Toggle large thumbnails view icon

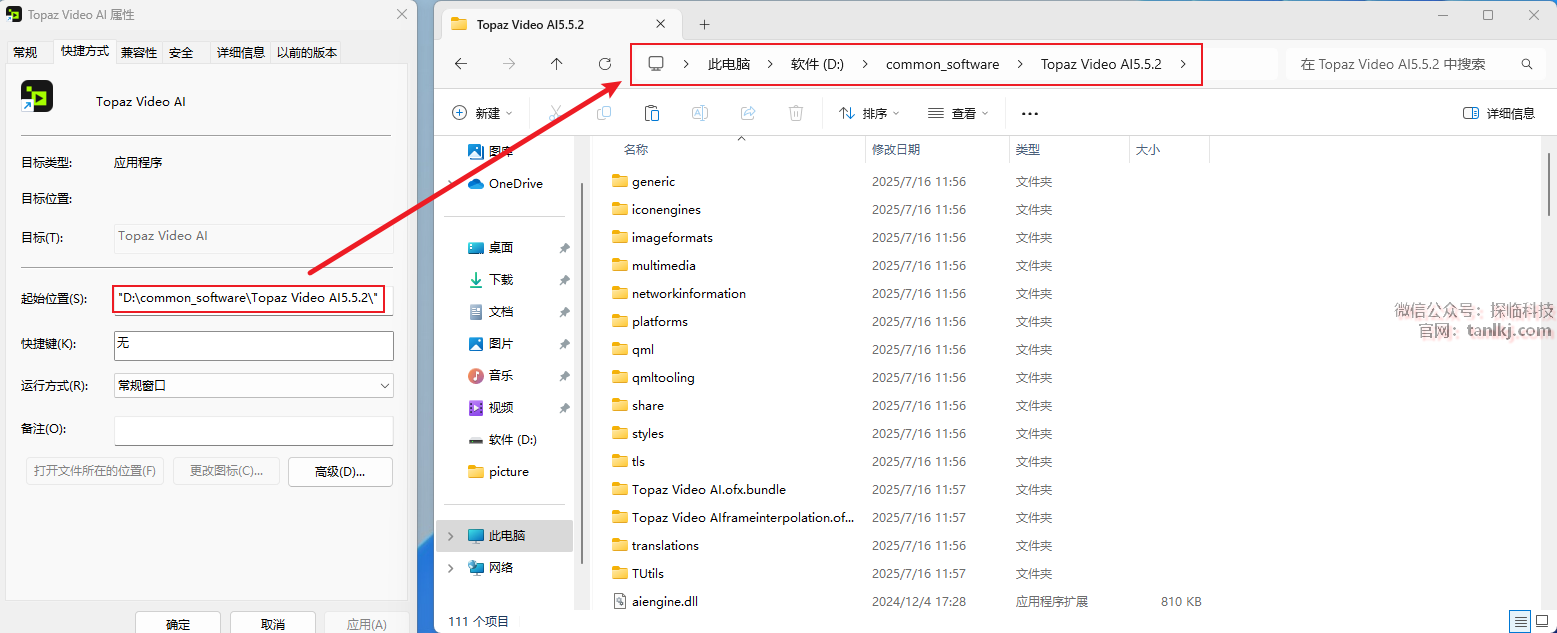(1541, 622)
